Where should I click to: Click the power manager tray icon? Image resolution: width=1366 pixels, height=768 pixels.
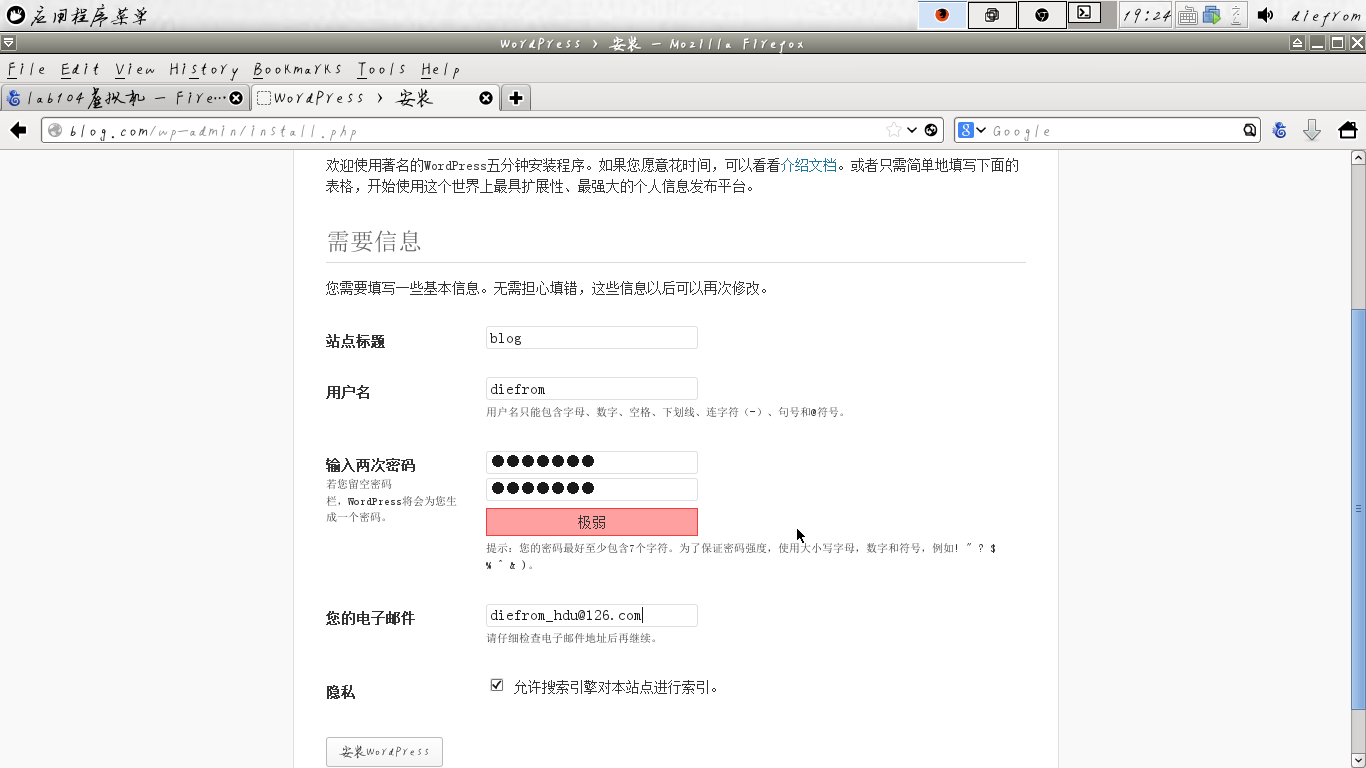[1236, 15]
